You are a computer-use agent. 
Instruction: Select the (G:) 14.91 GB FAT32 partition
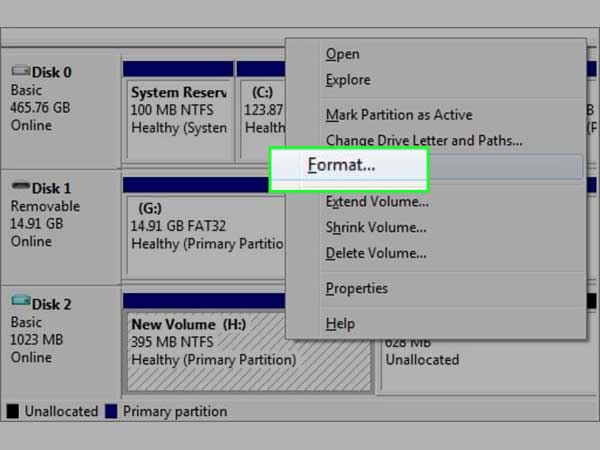204,230
